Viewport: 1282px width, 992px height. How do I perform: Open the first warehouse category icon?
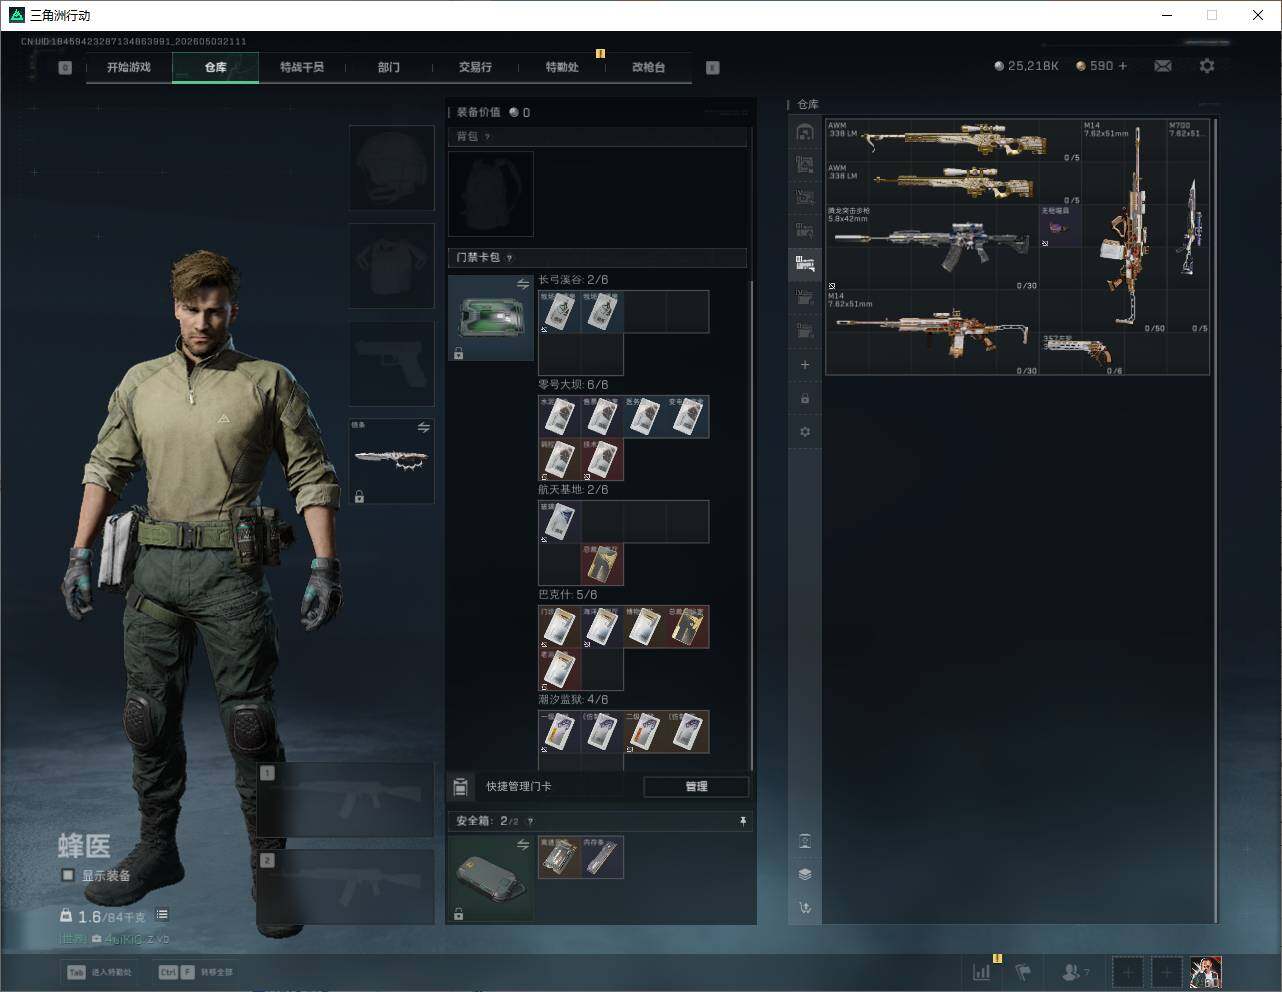pyautogui.click(x=805, y=132)
